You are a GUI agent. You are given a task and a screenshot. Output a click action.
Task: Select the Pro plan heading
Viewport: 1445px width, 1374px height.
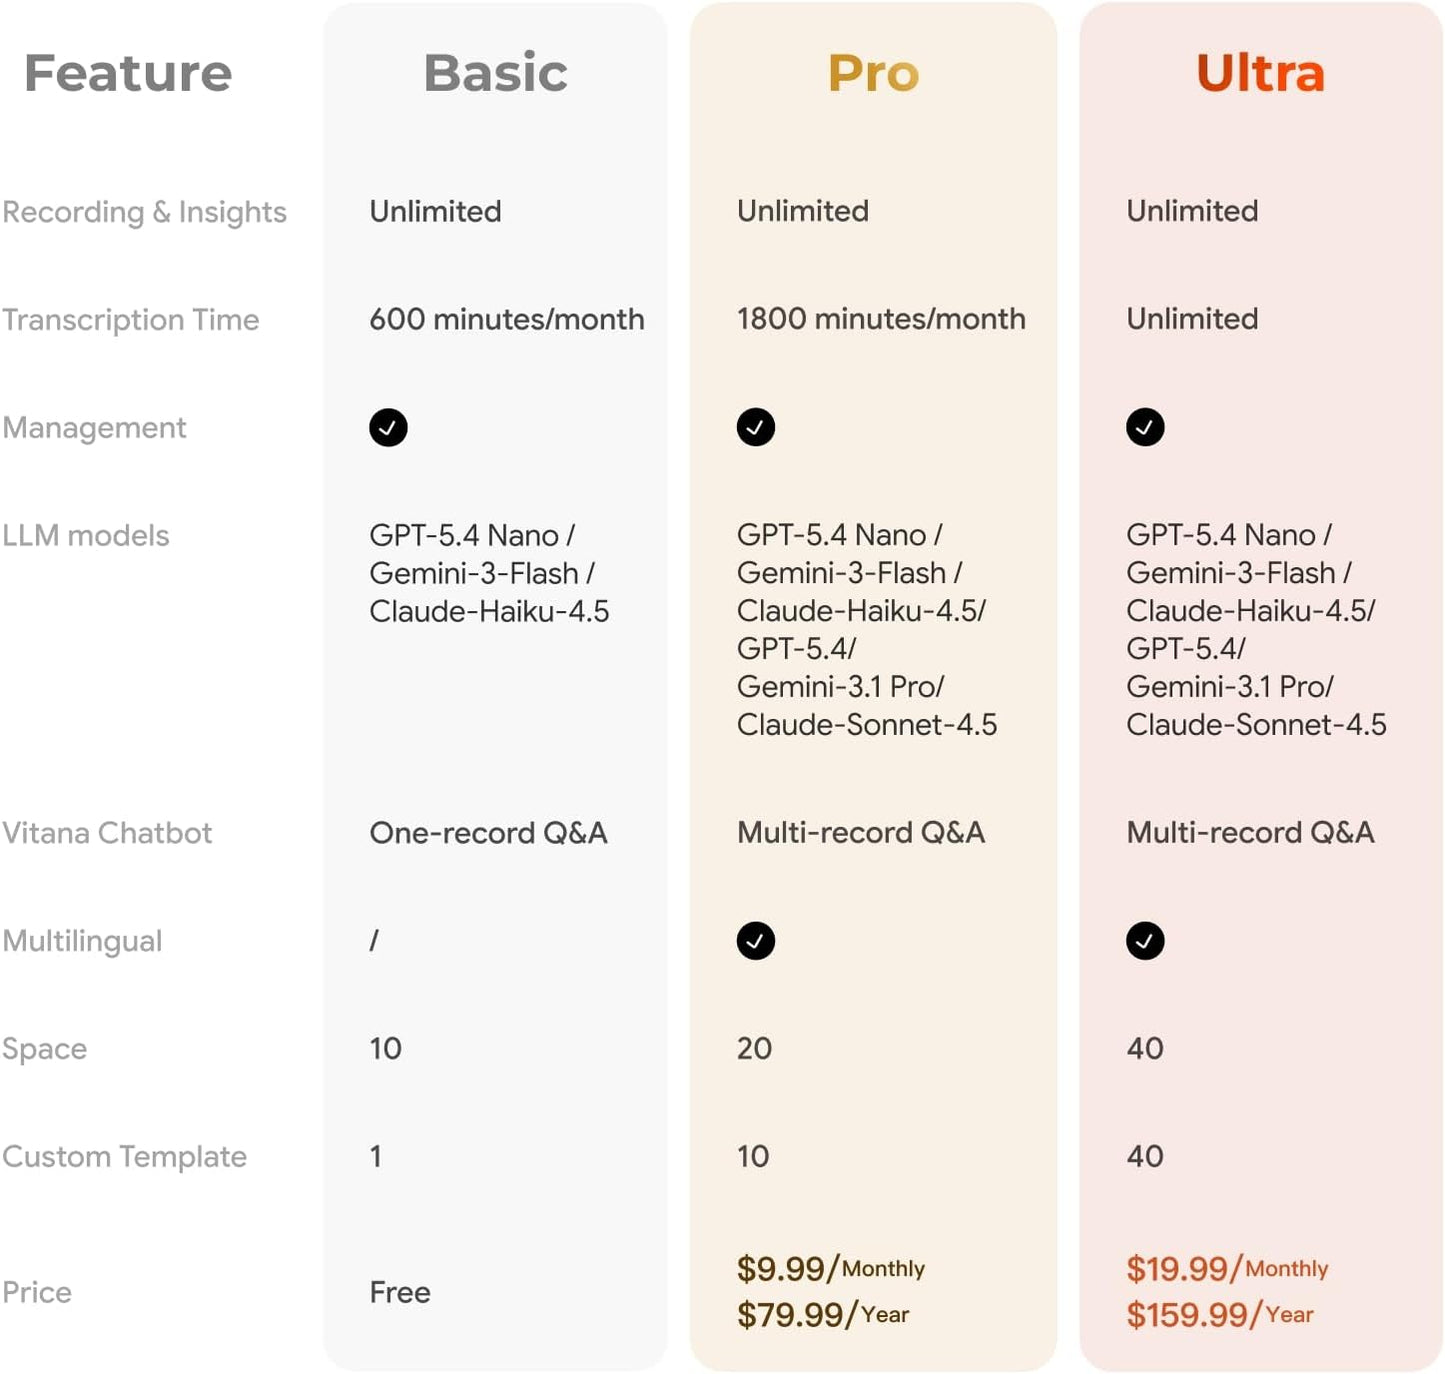(x=873, y=73)
